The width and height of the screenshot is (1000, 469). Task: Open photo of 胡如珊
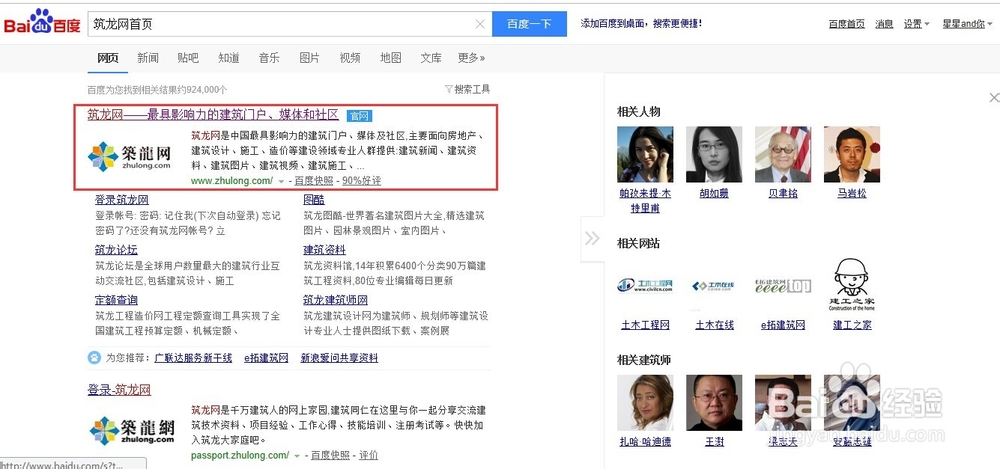pos(714,154)
